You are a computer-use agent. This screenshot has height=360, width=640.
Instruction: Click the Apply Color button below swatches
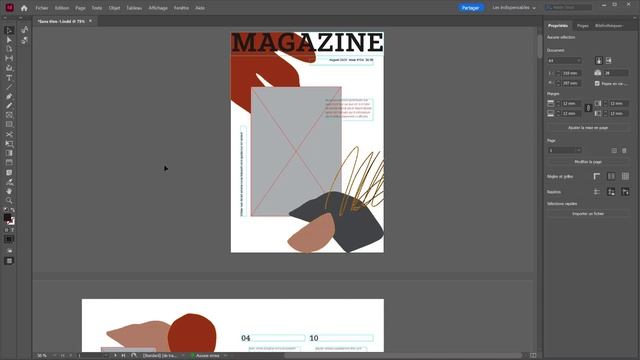click(9, 240)
